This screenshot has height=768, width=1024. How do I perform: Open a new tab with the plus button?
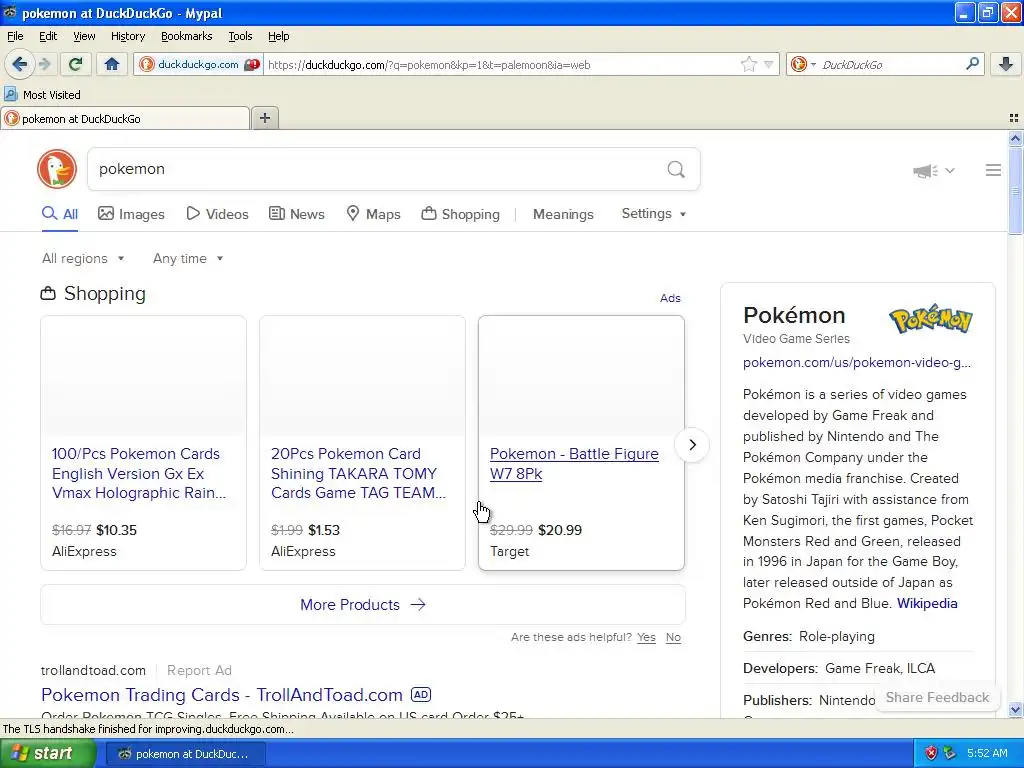[x=264, y=118]
